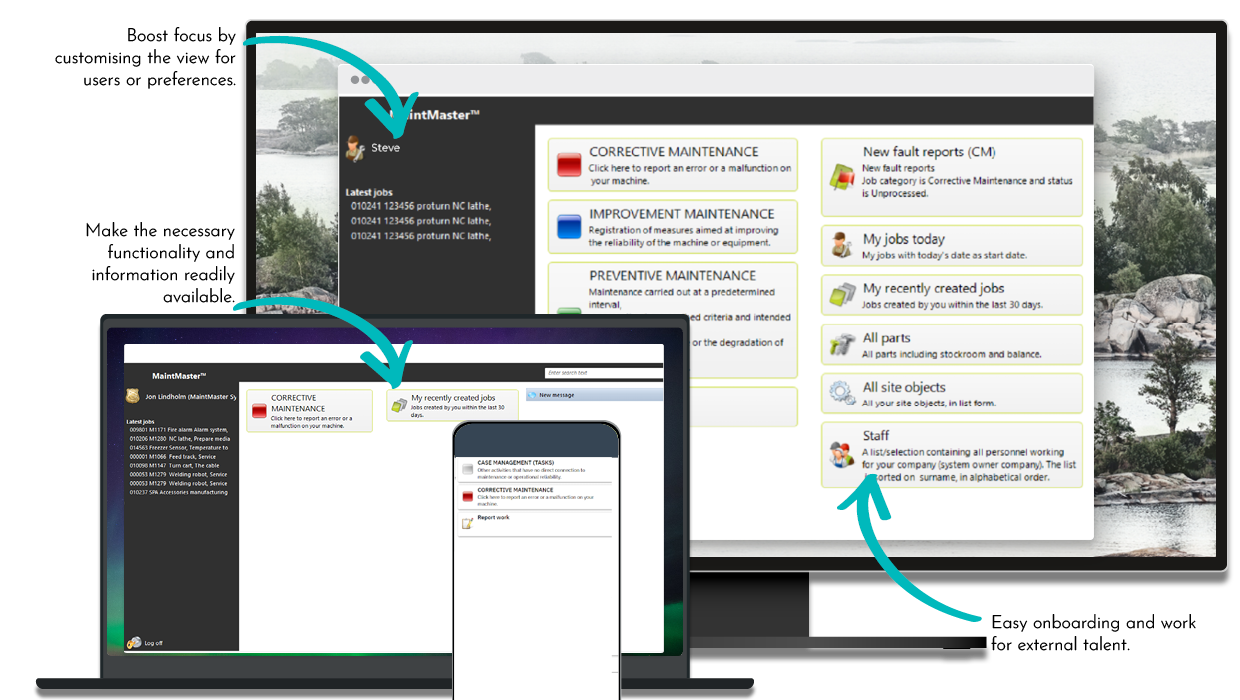1240x700 pixels.
Task: Click Jon Lindholm's badge avatar
Action: tap(134, 393)
